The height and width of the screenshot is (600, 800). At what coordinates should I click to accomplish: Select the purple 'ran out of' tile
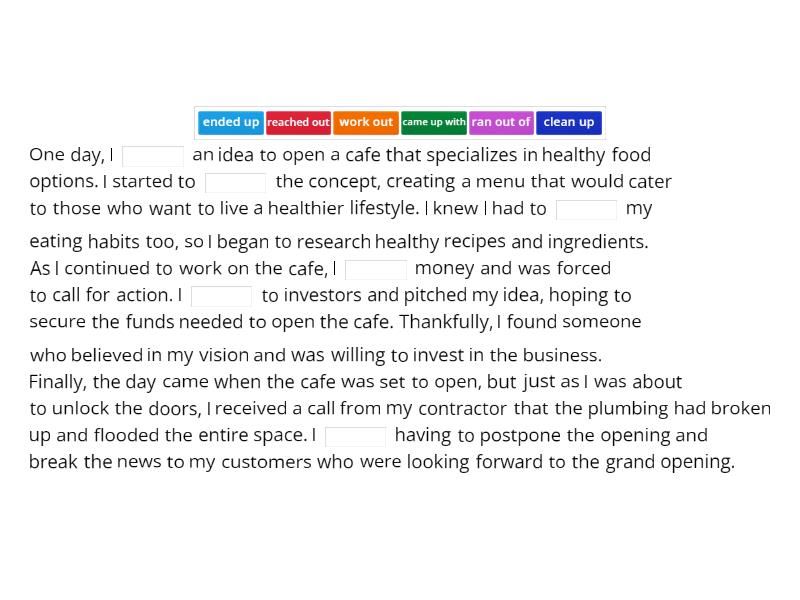[501, 122]
